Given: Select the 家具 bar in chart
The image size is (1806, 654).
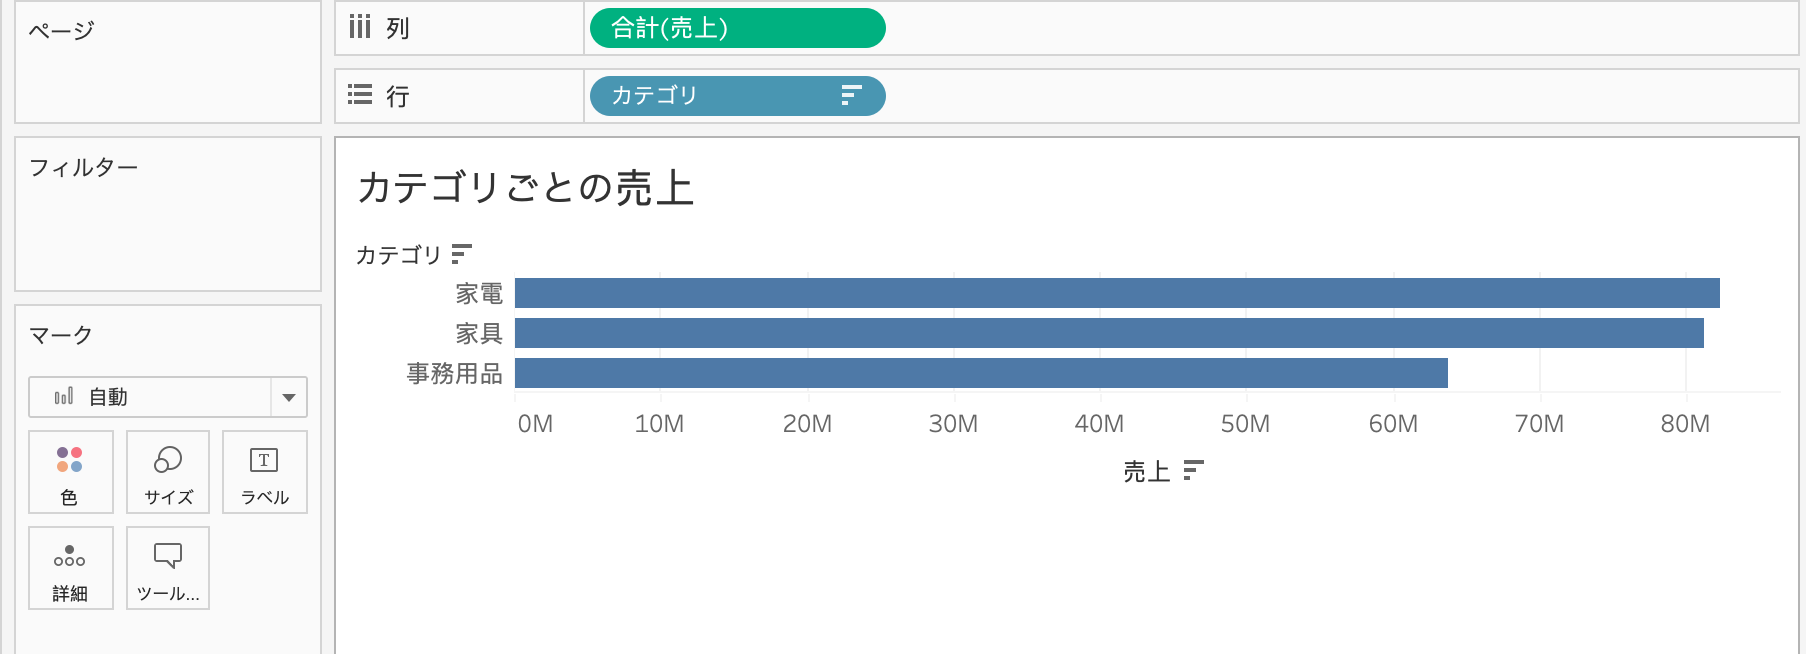Looking at the screenshot, I should click(x=1109, y=333).
